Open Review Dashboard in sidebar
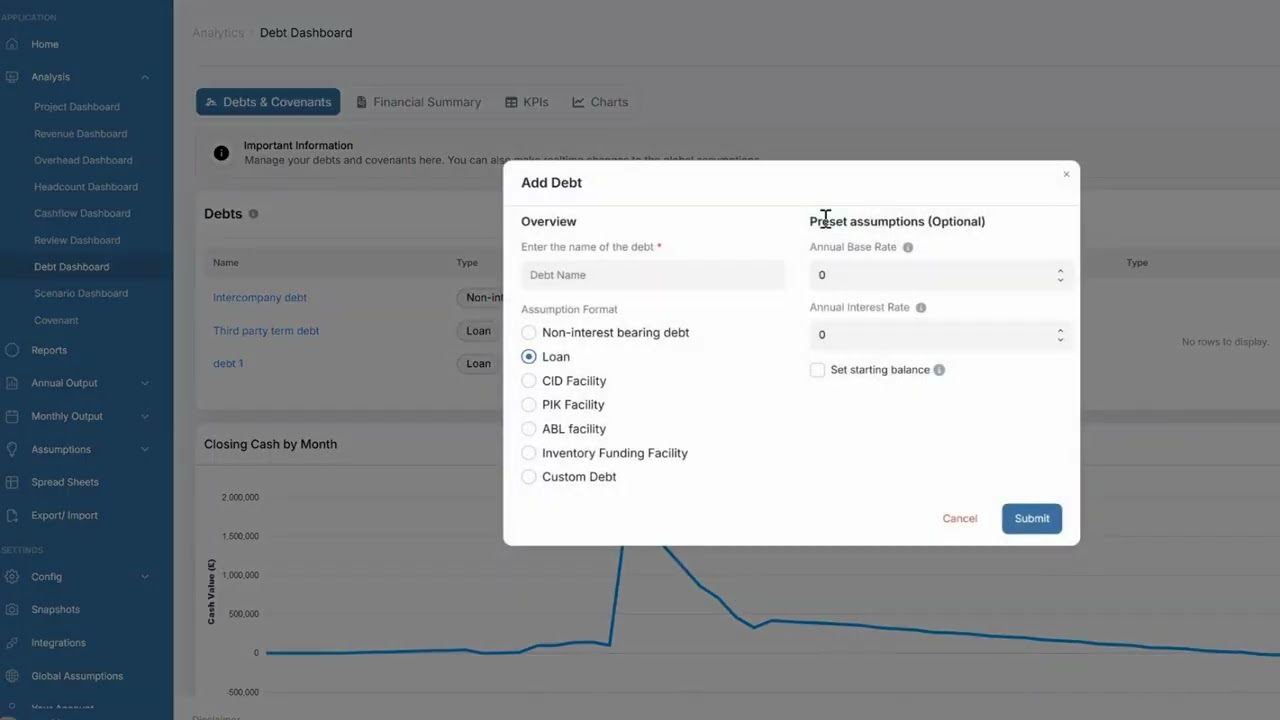The image size is (1280, 720). [77, 240]
